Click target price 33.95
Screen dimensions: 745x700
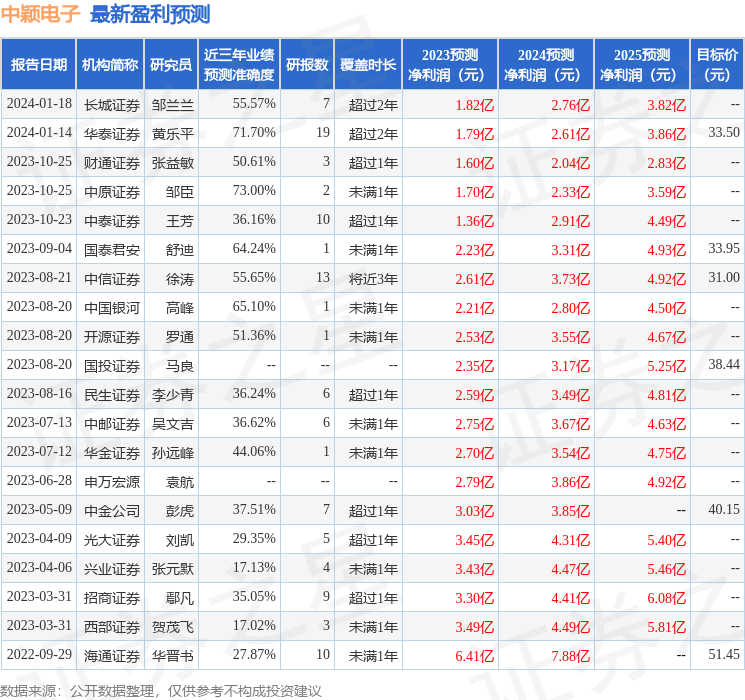click(x=724, y=249)
